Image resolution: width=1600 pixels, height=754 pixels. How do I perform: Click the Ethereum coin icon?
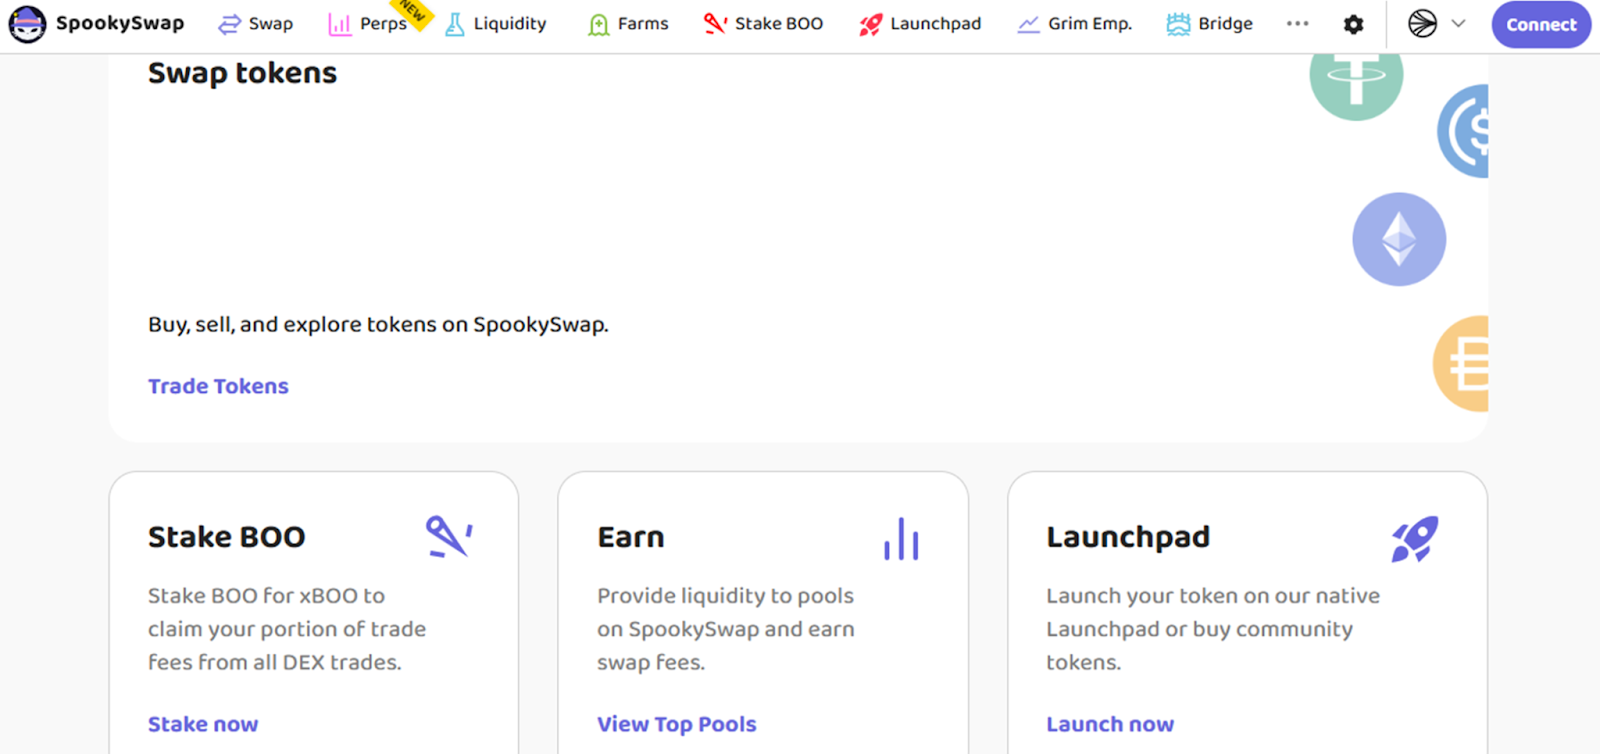click(x=1398, y=239)
